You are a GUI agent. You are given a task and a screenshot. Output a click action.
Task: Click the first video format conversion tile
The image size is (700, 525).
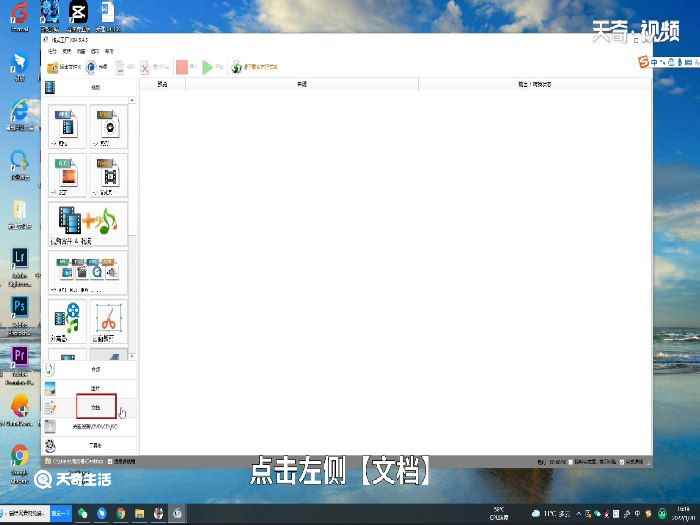click(x=67, y=128)
